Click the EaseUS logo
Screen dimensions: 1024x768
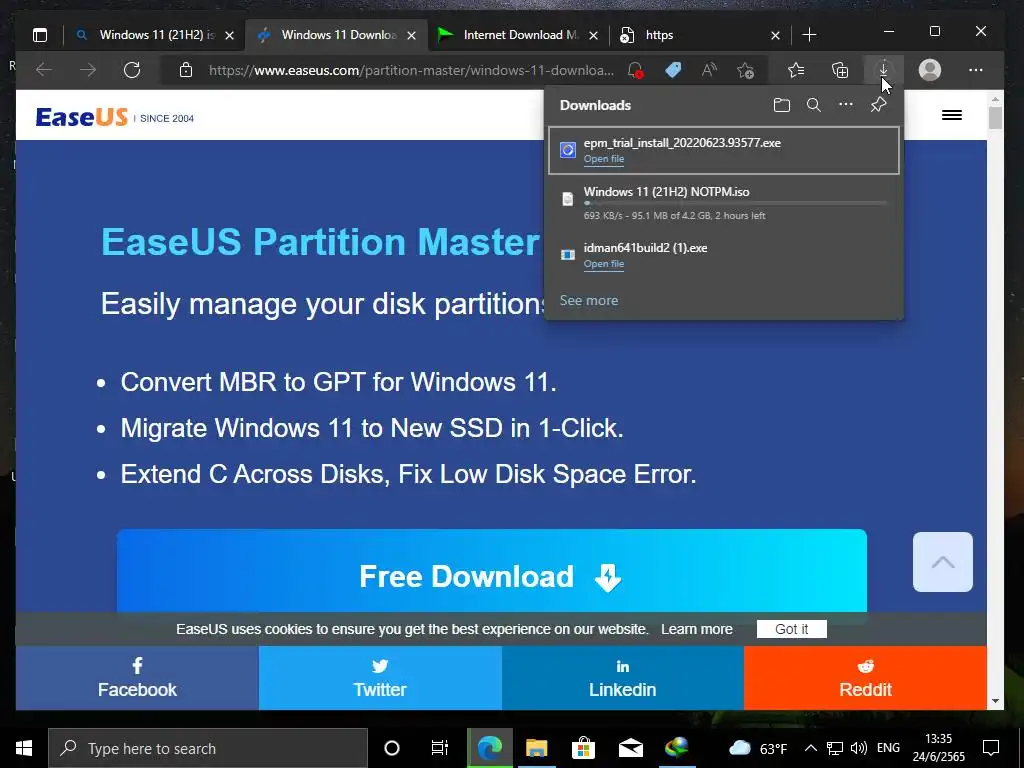coord(82,118)
